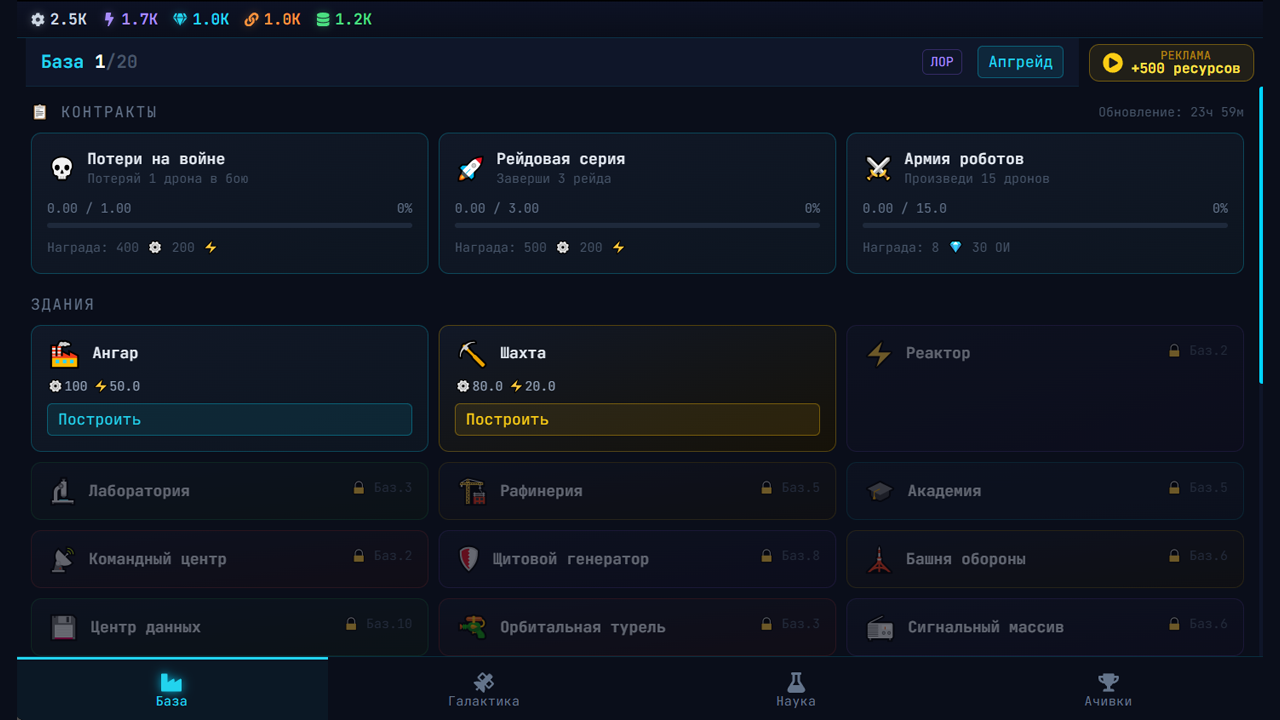Click the gear resource icon in top bar
Screen dimensions: 1280x720
tap(36, 18)
